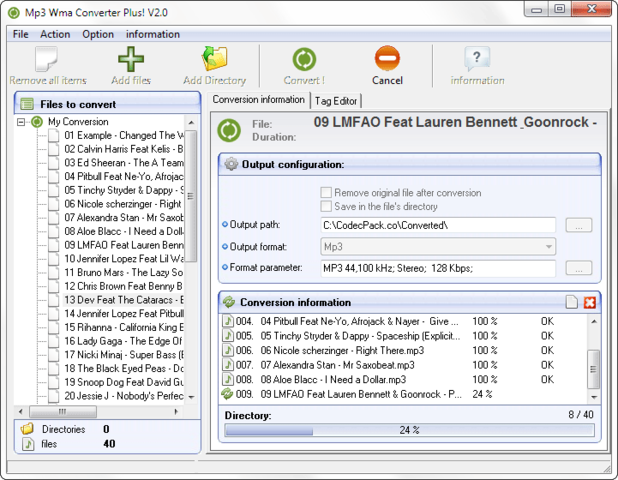Select 16 Lady Gaga - The Edge Of
This screenshot has width=618, height=480.
point(124,341)
